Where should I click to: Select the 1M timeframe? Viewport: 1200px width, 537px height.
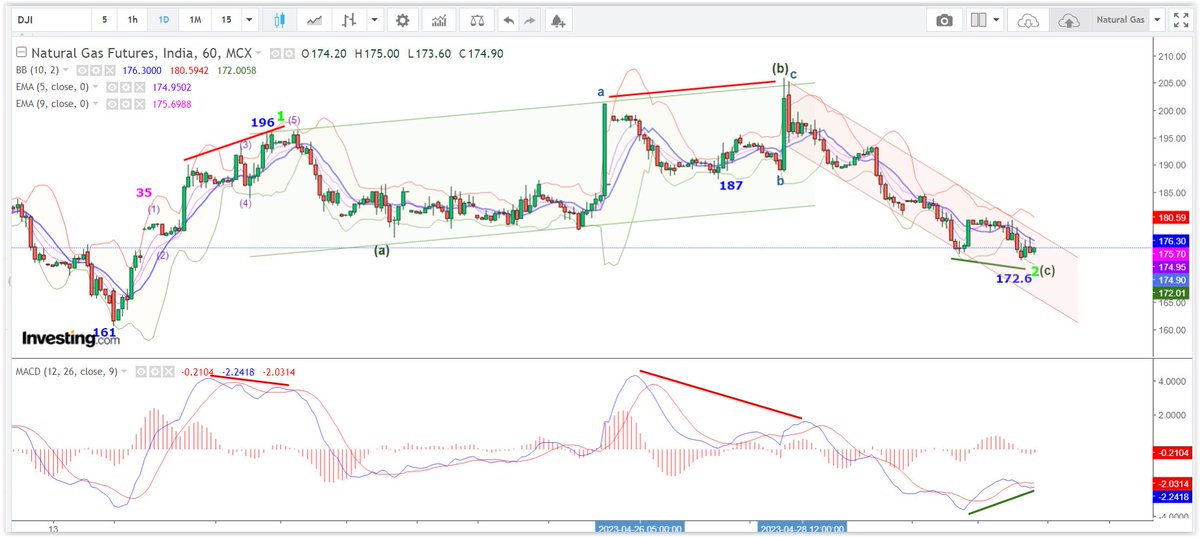tap(197, 20)
